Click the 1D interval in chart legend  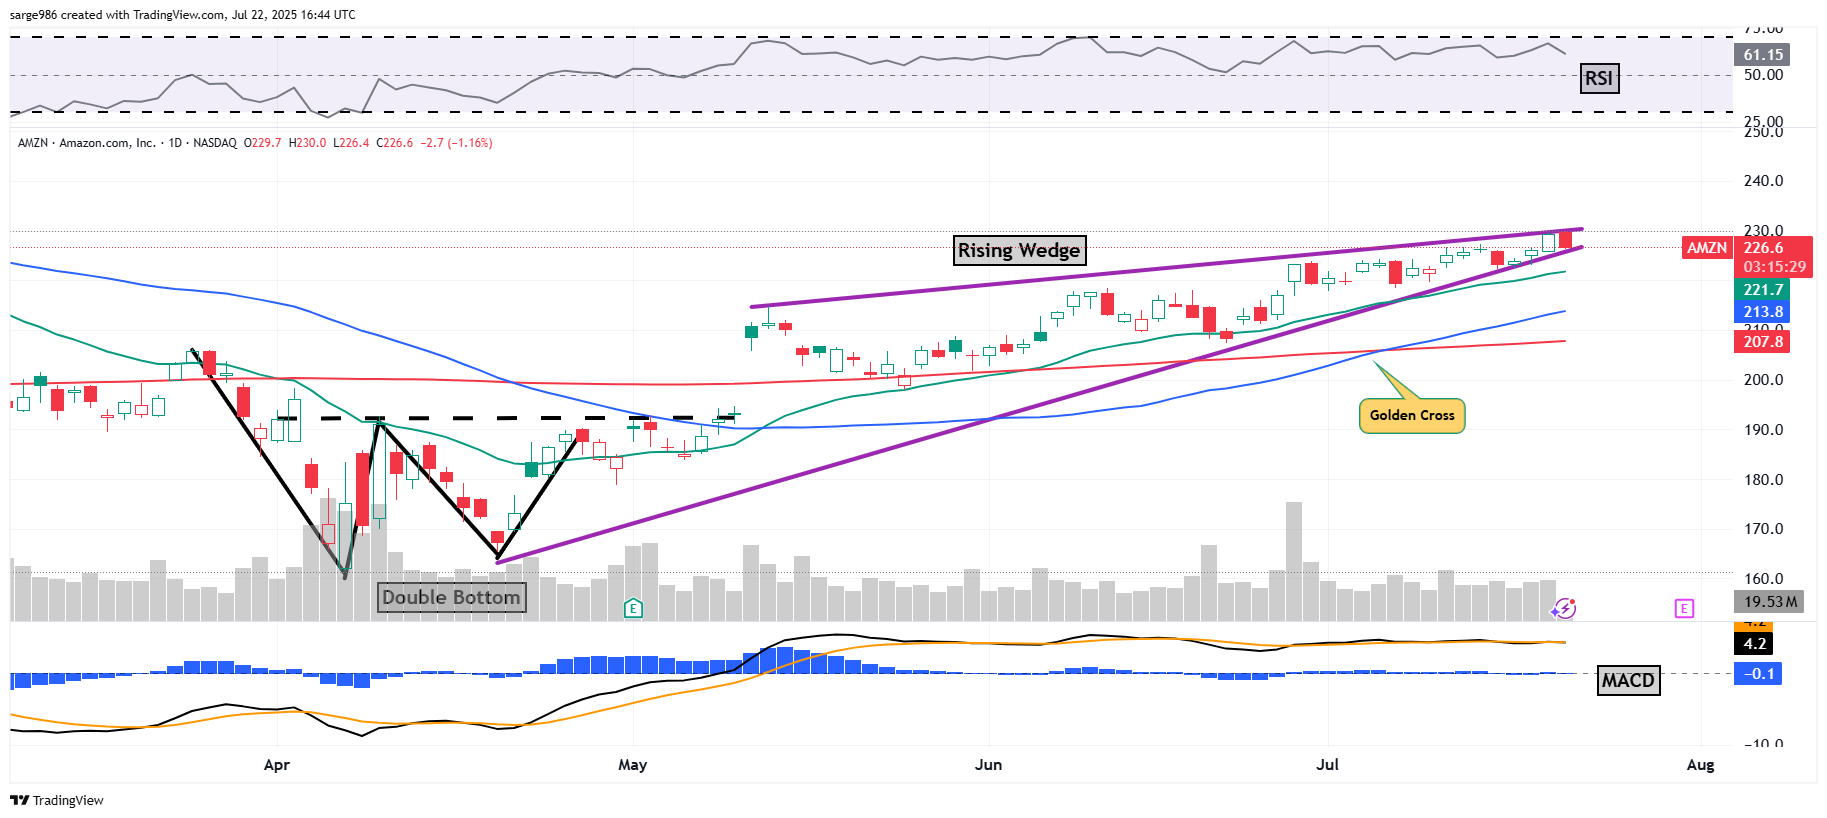(175, 143)
